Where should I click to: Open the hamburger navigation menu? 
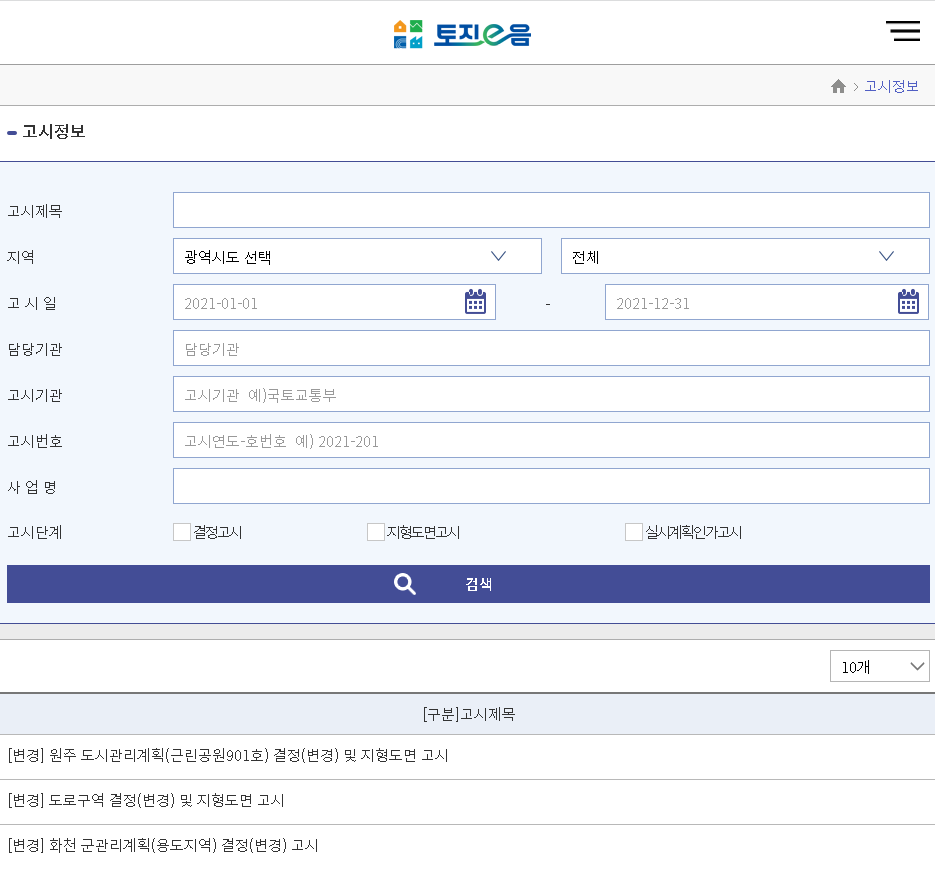click(x=903, y=31)
